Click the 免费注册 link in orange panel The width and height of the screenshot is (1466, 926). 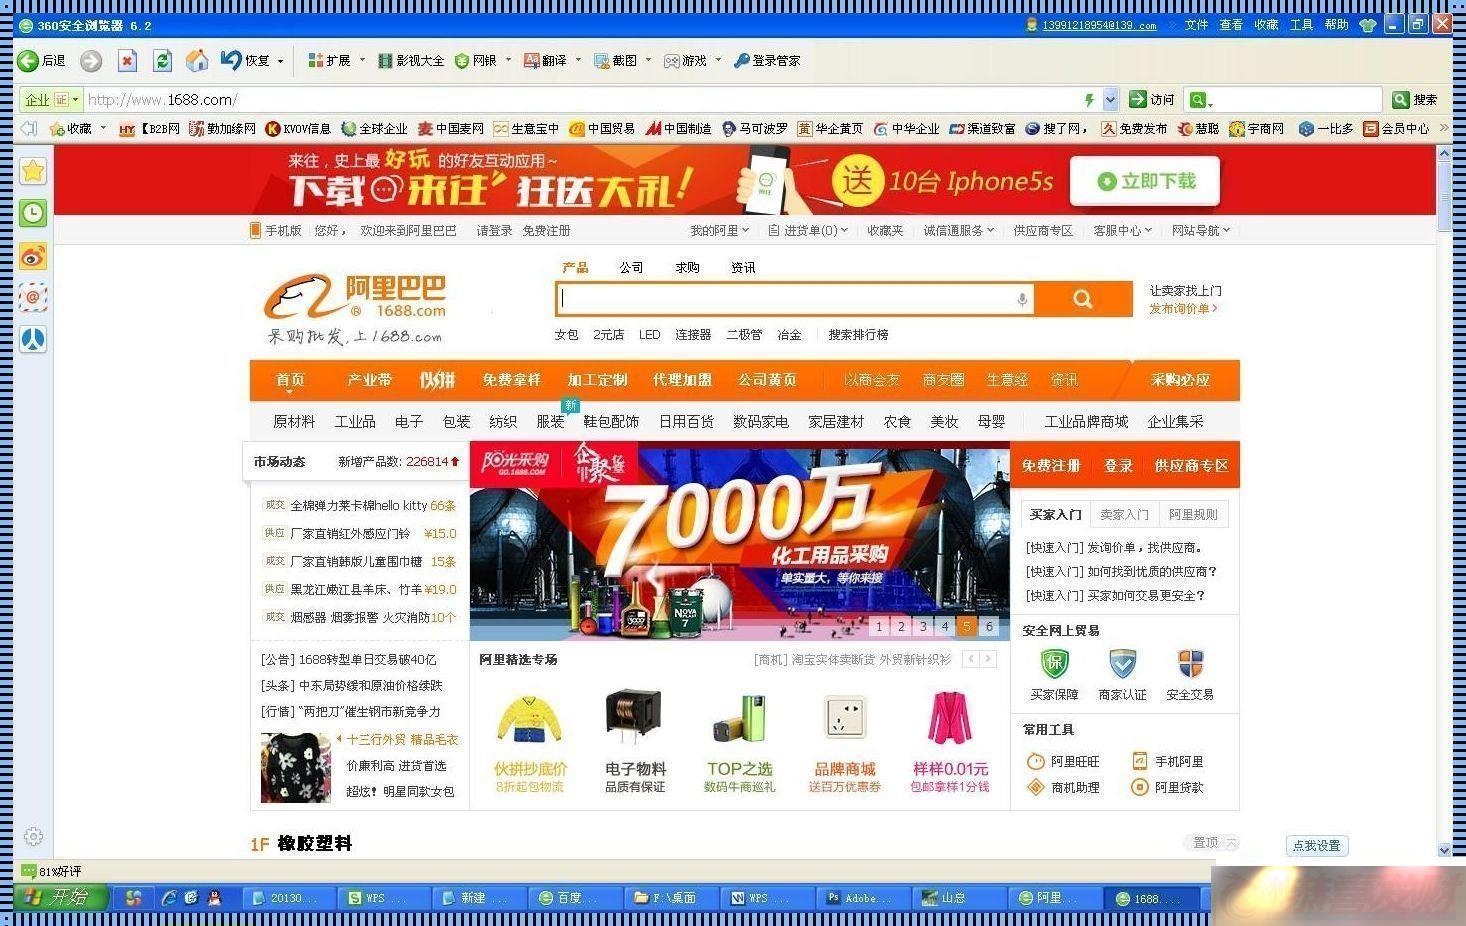click(x=1051, y=466)
